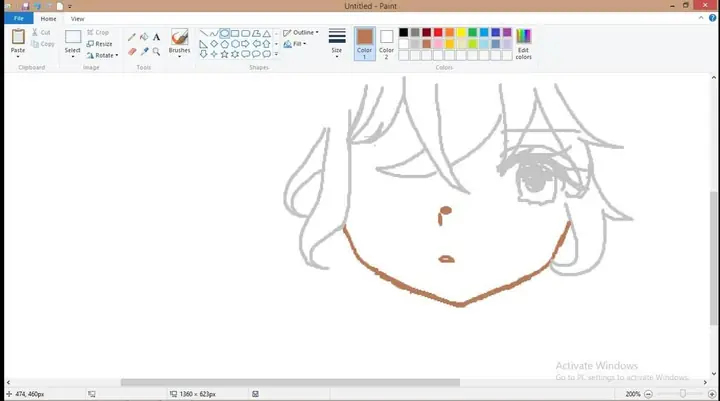Expand the shapes gallery with the More arrow
The height and width of the screenshot is (401, 720).
[x=276, y=54]
